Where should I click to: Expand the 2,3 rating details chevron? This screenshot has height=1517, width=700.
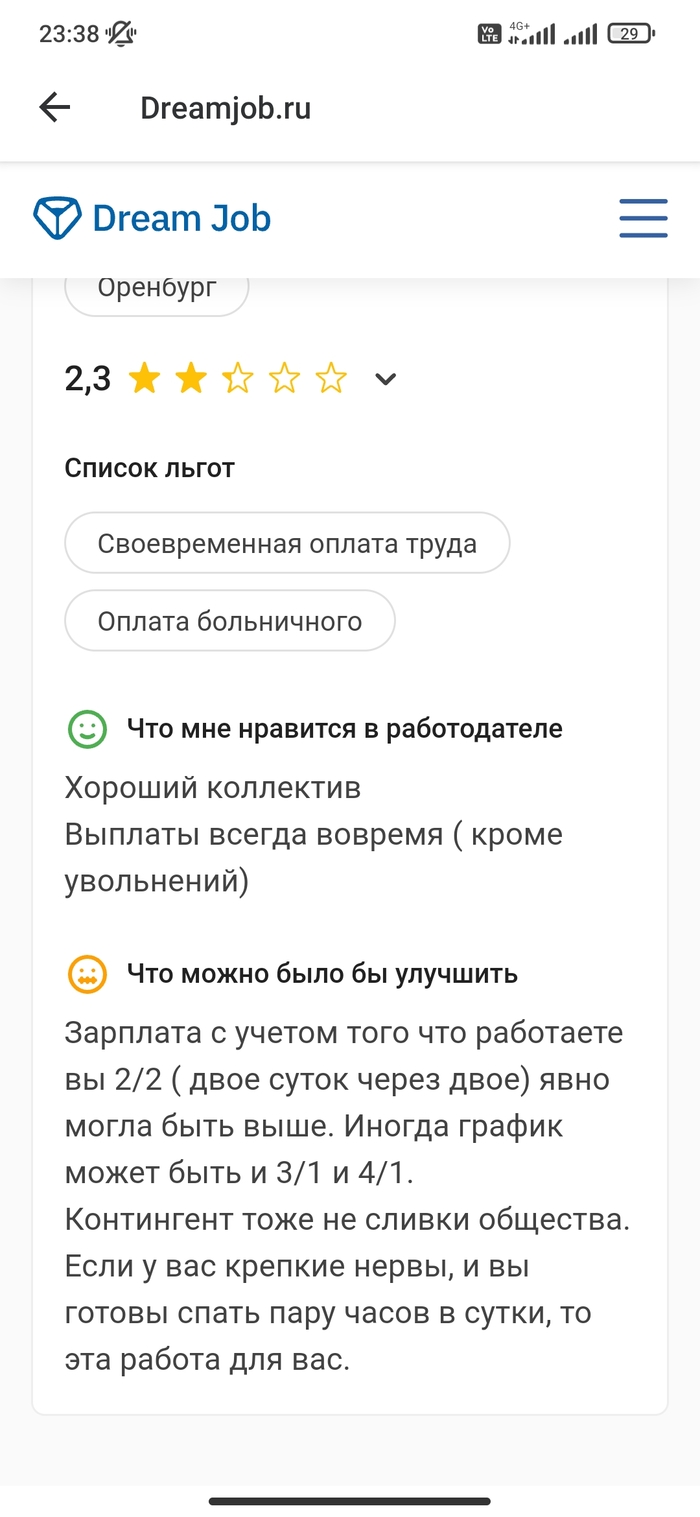pos(385,379)
